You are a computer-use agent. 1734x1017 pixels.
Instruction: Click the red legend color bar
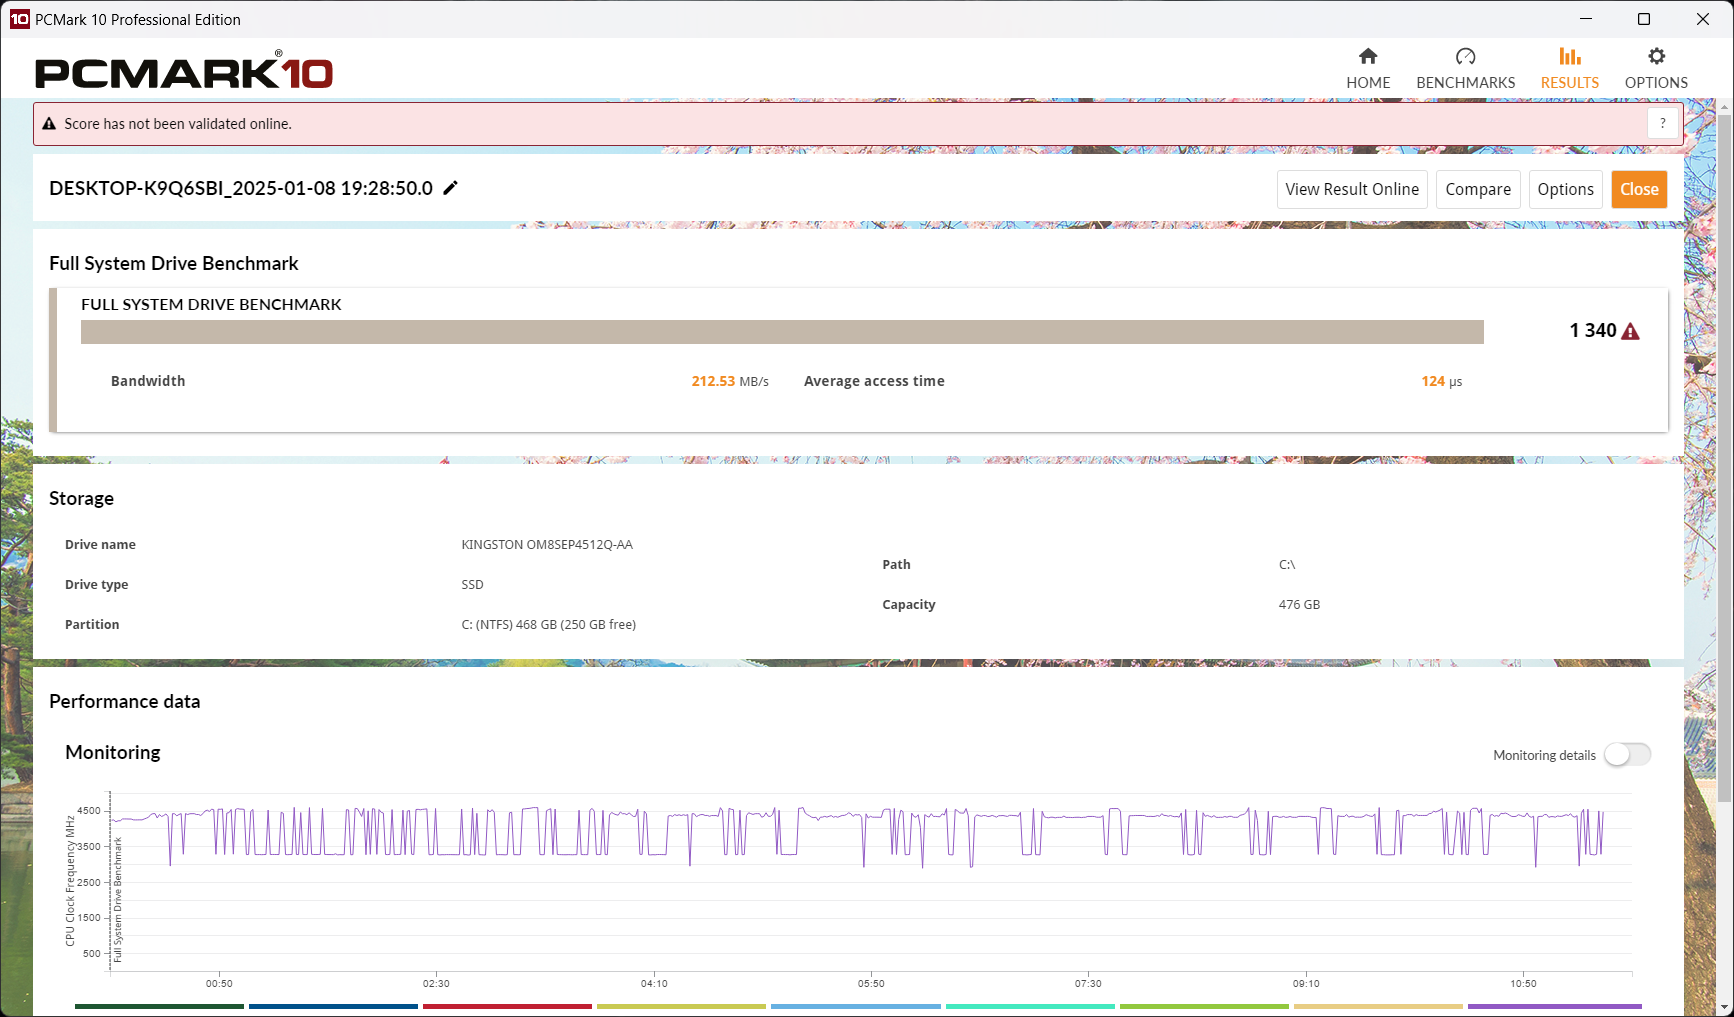(x=507, y=1006)
